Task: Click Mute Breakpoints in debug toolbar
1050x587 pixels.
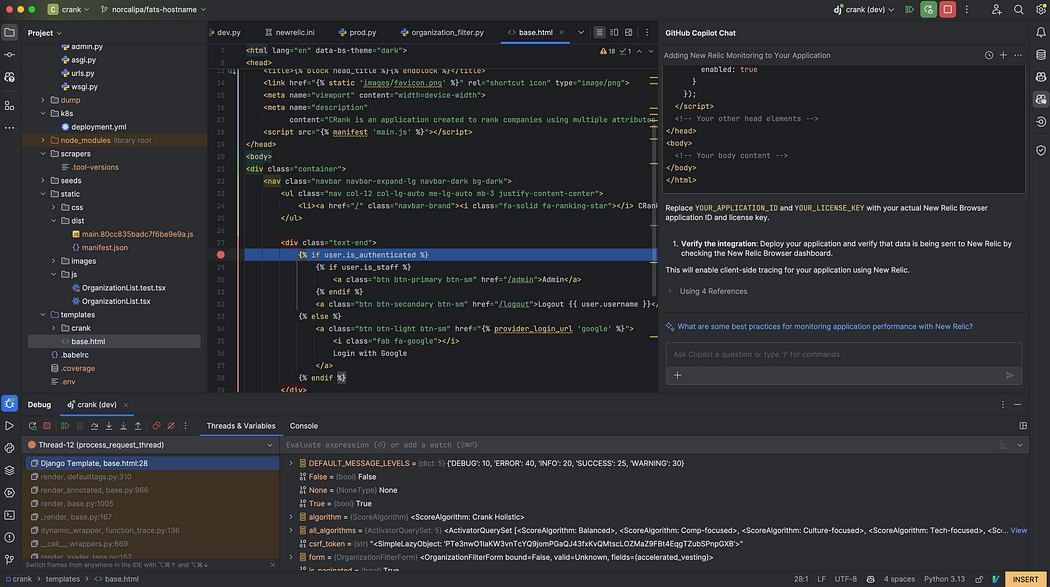Action: tap(171, 426)
